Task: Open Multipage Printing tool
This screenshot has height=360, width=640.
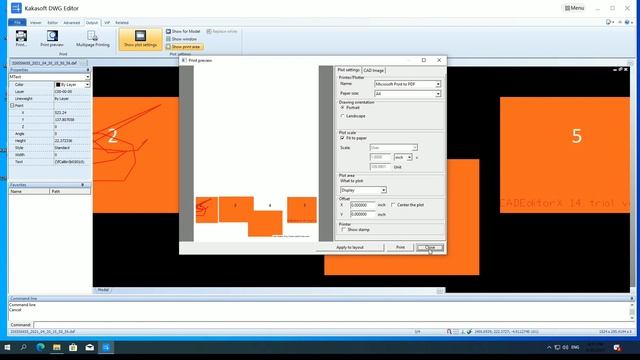Action: click(x=93, y=38)
